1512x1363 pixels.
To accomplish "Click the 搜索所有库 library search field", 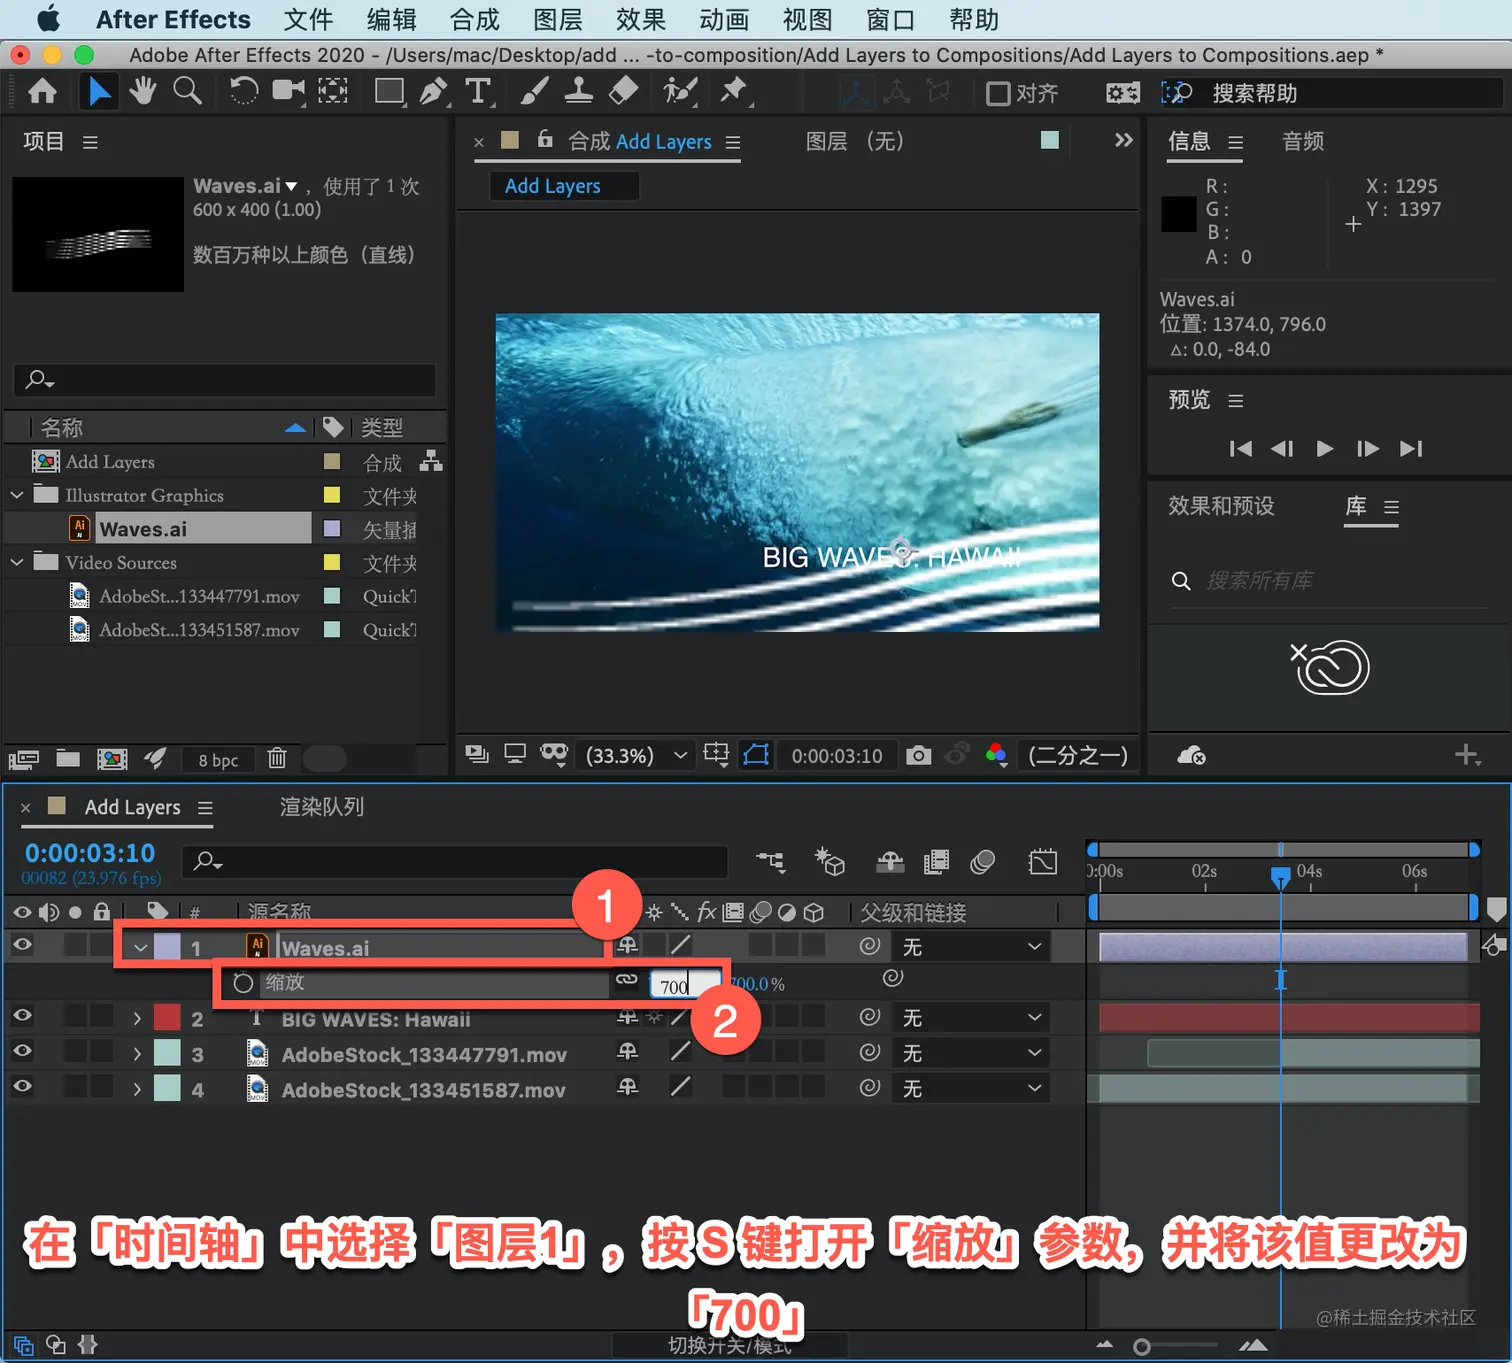I will 1328,581.
